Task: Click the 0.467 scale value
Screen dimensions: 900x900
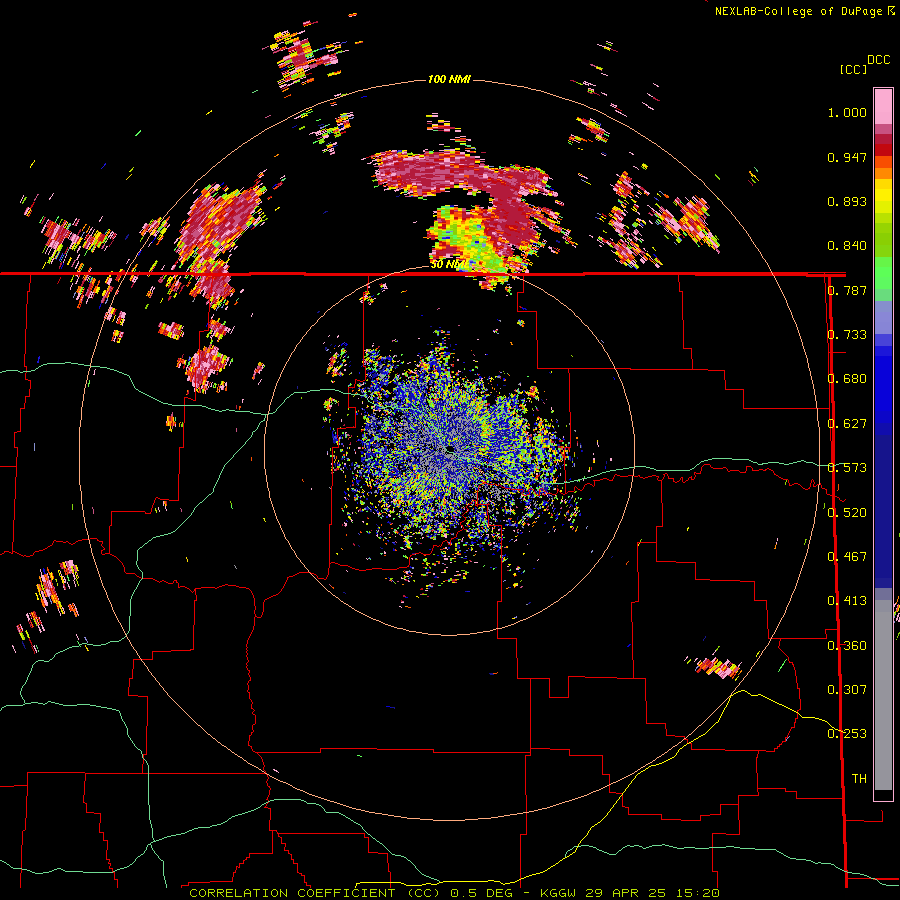Action: click(847, 557)
